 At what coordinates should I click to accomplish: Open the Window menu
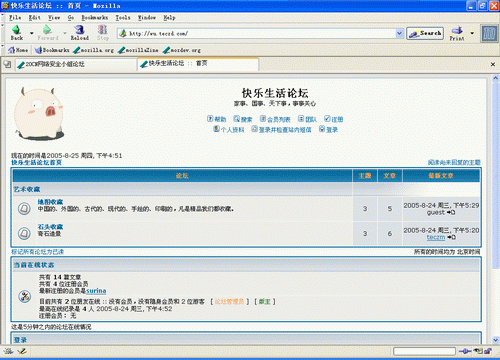point(147,17)
